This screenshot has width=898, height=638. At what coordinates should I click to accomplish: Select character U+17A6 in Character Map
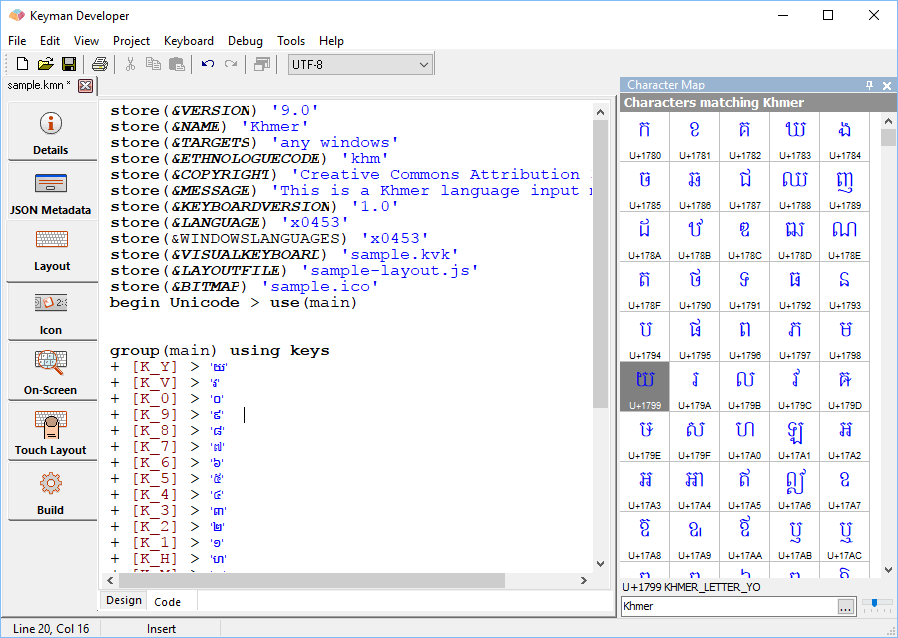(x=795, y=487)
